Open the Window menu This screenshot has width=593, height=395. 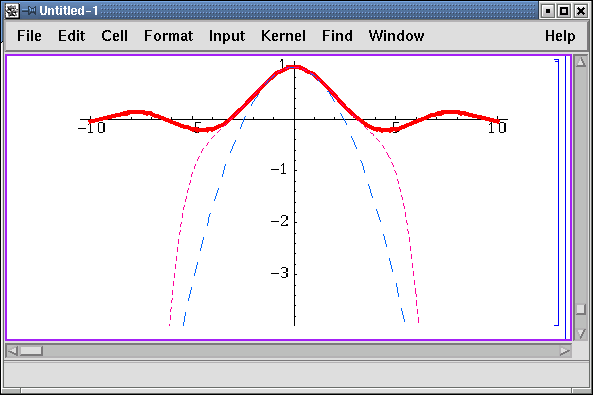click(x=396, y=36)
